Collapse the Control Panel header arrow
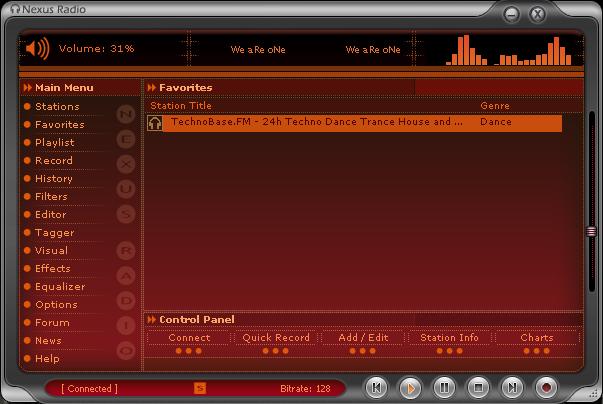The height and width of the screenshot is (404, 603). point(152,320)
